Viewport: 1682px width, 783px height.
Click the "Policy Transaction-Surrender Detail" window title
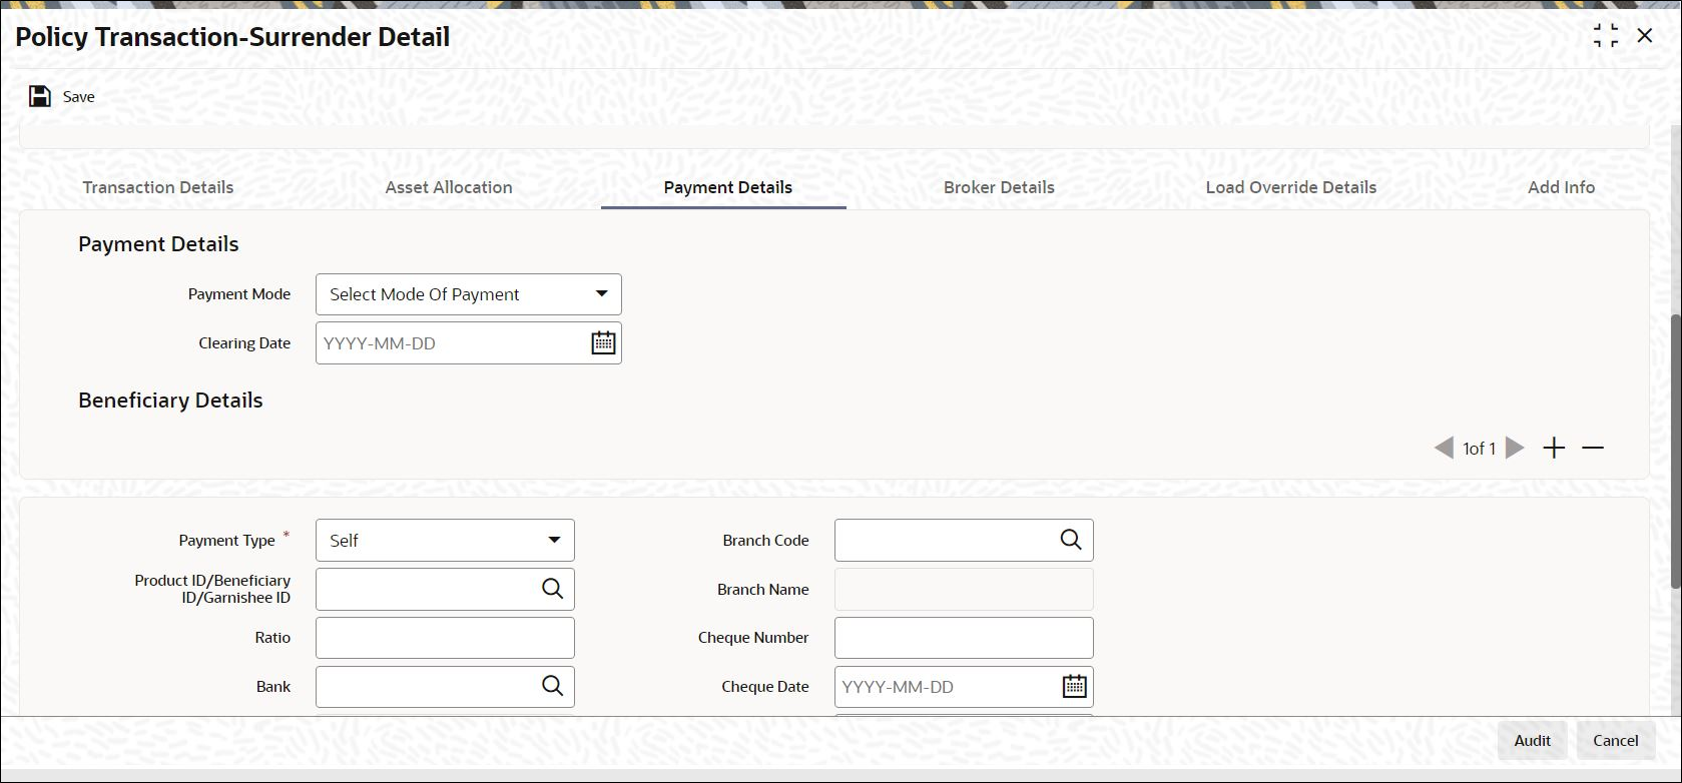pyautogui.click(x=233, y=37)
